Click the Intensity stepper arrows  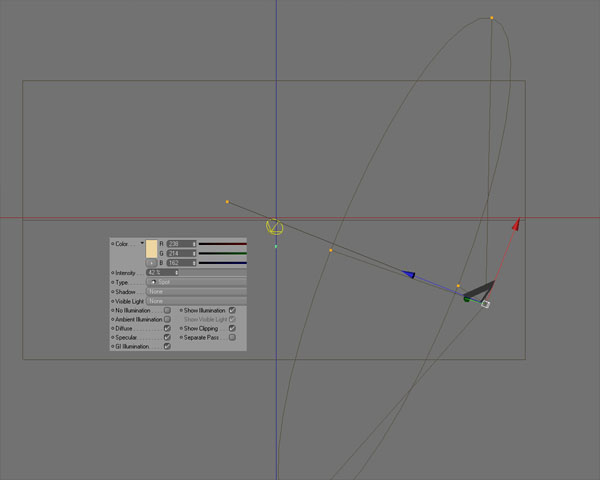[x=177, y=273]
